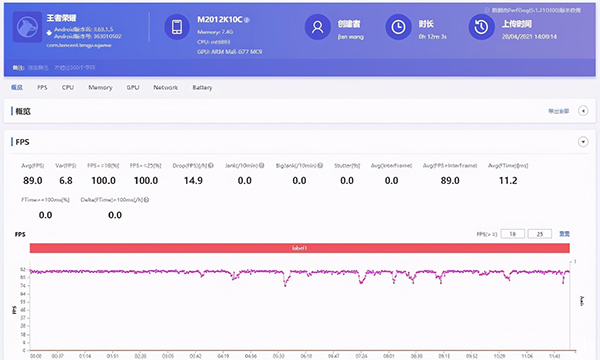Click the Avg(FTime) value 11.2
The height and width of the screenshot is (360, 600).
coord(508,181)
